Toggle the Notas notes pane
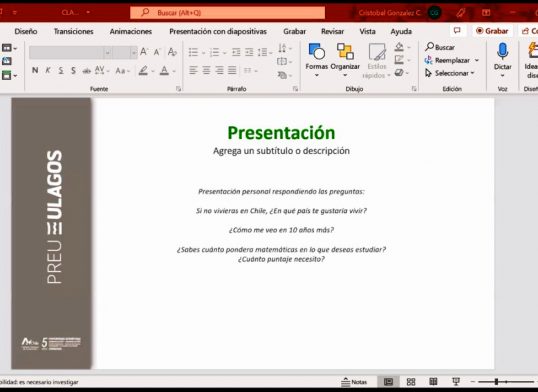This screenshot has width=538, height=392. (354, 382)
